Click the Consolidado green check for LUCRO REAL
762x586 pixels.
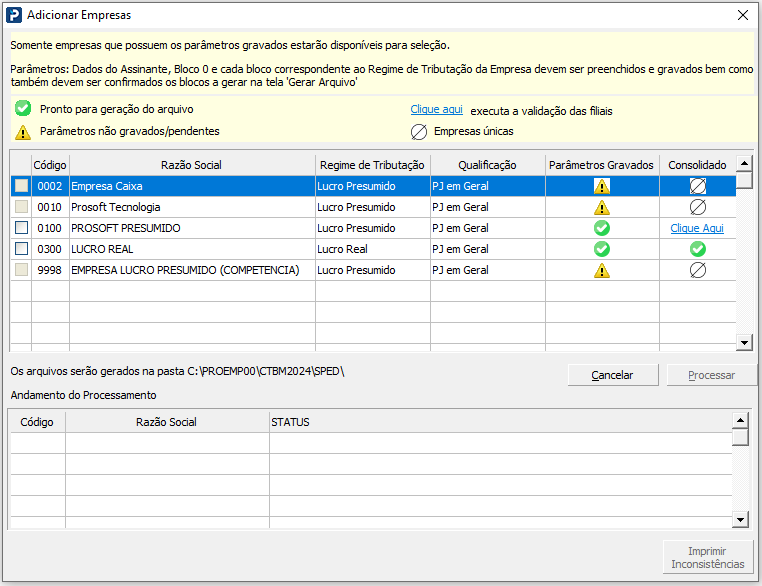(x=698, y=249)
